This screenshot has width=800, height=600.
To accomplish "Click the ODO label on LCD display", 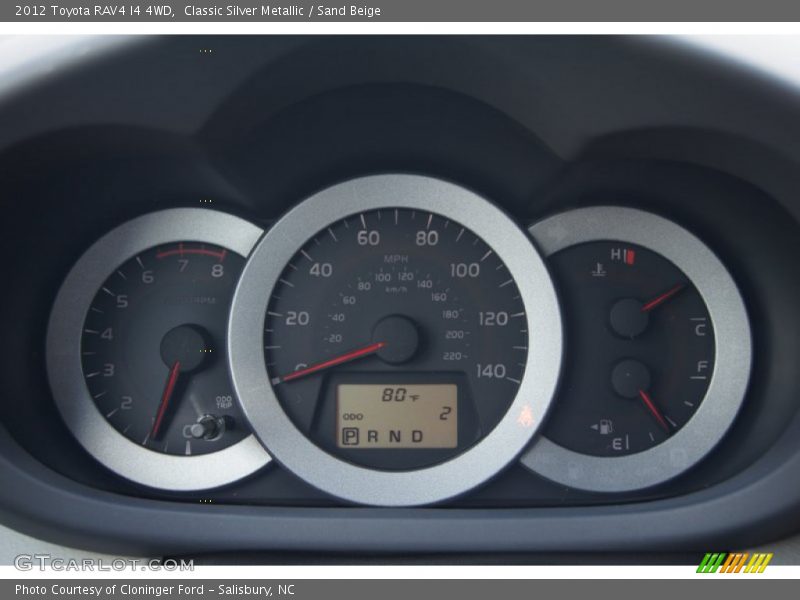I will [x=353, y=417].
